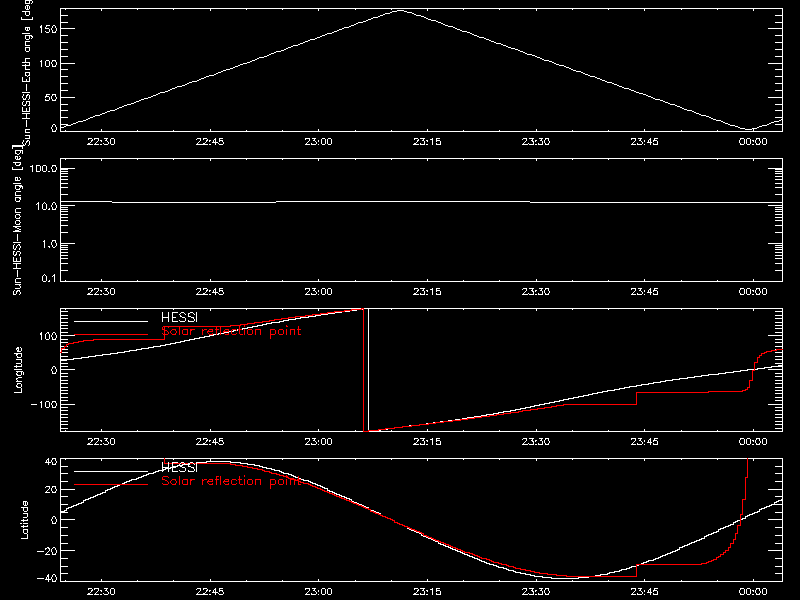Click 22:30 time label under Earth angle plot
Viewport: 800px width, 600px height.
(x=101, y=142)
